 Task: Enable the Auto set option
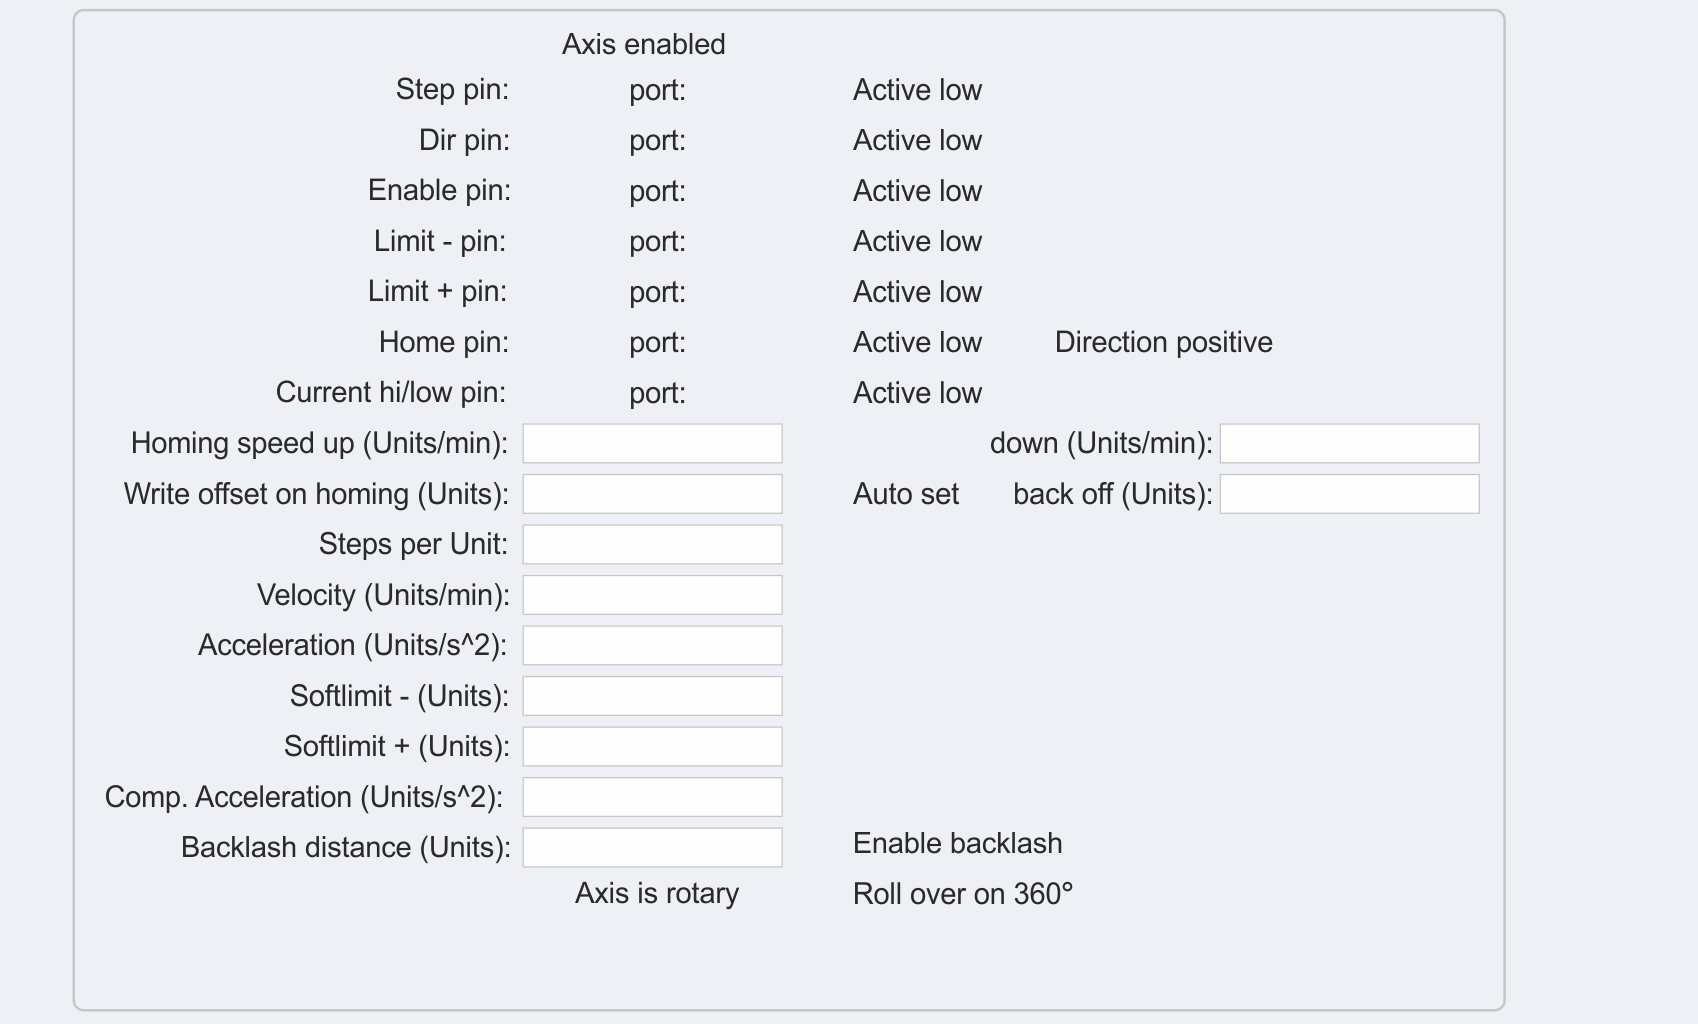click(x=905, y=494)
